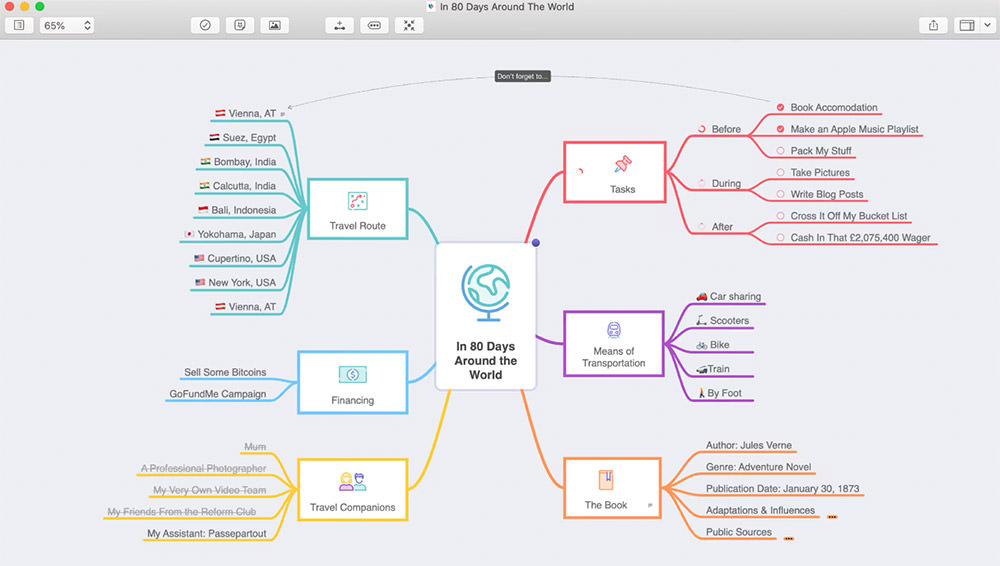Open the dropdown arrow next to inspector button
This screenshot has height=566, width=1000.
pos(987,26)
